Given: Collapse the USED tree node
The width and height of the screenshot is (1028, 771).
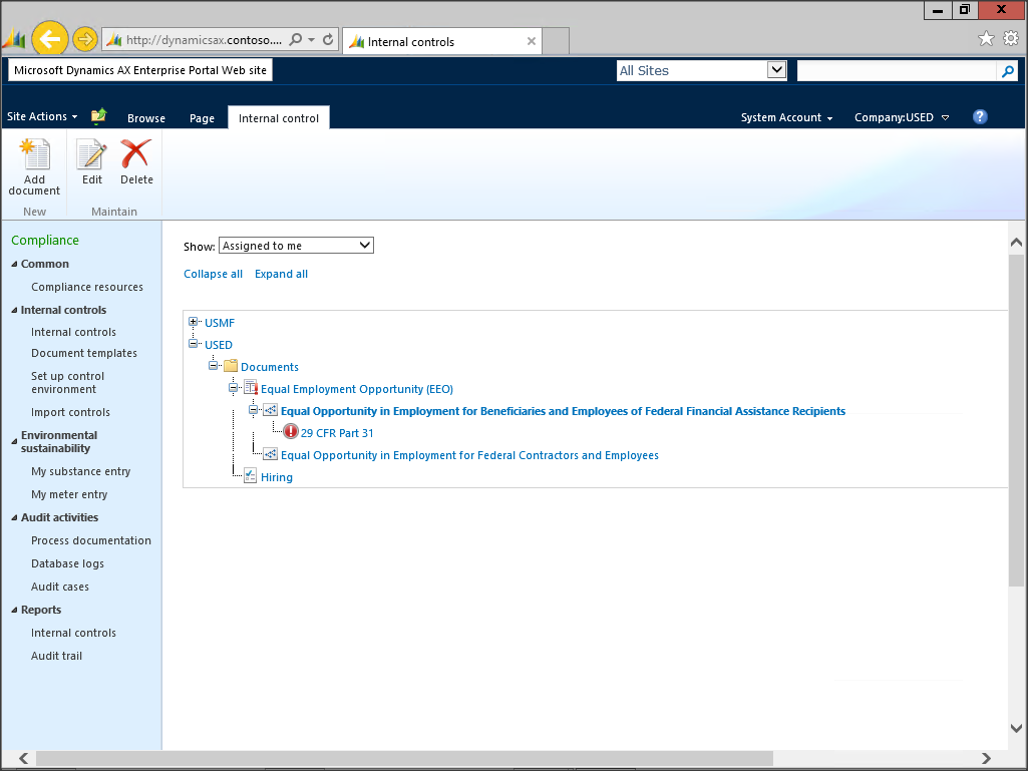Looking at the screenshot, I should (x=193, y=345).
